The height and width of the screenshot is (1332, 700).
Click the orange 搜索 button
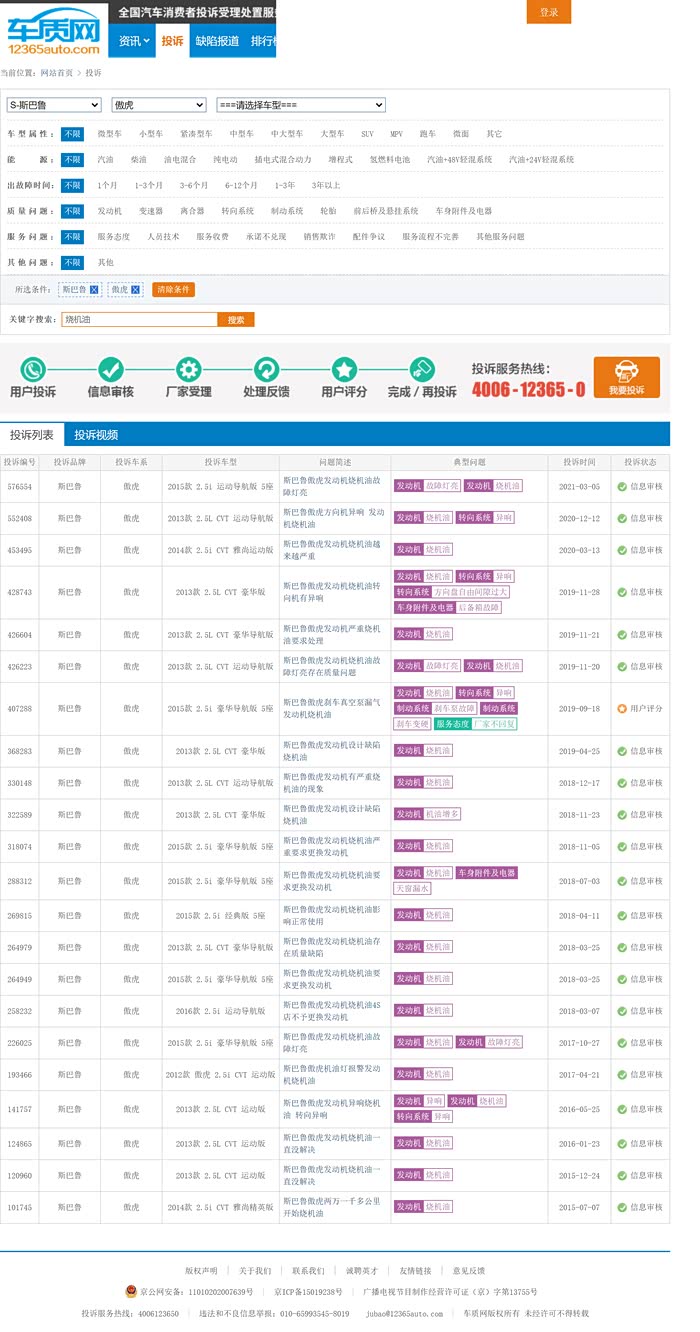236,320
